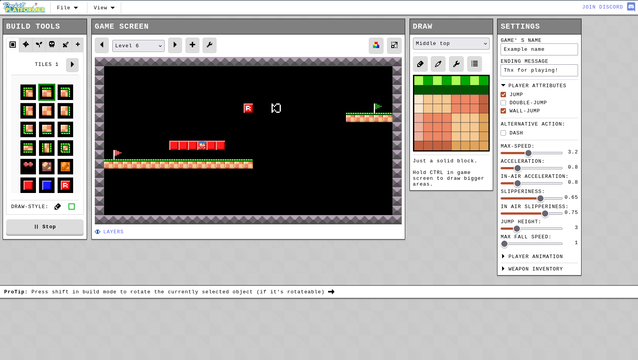Enable the Double-Jump checkbox

coord(503,103)
